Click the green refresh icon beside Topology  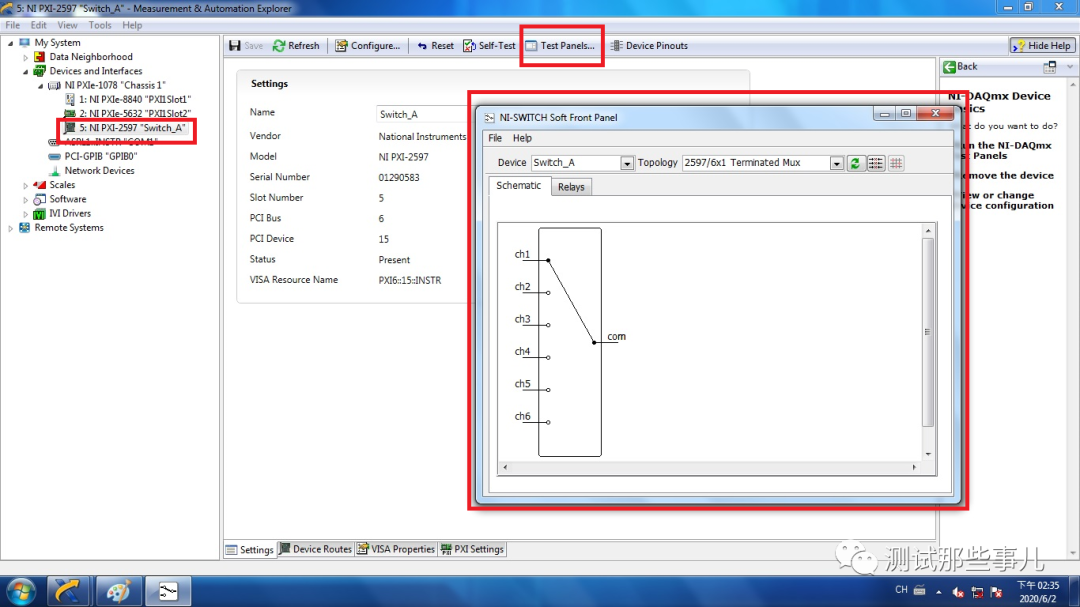[855, 163]
